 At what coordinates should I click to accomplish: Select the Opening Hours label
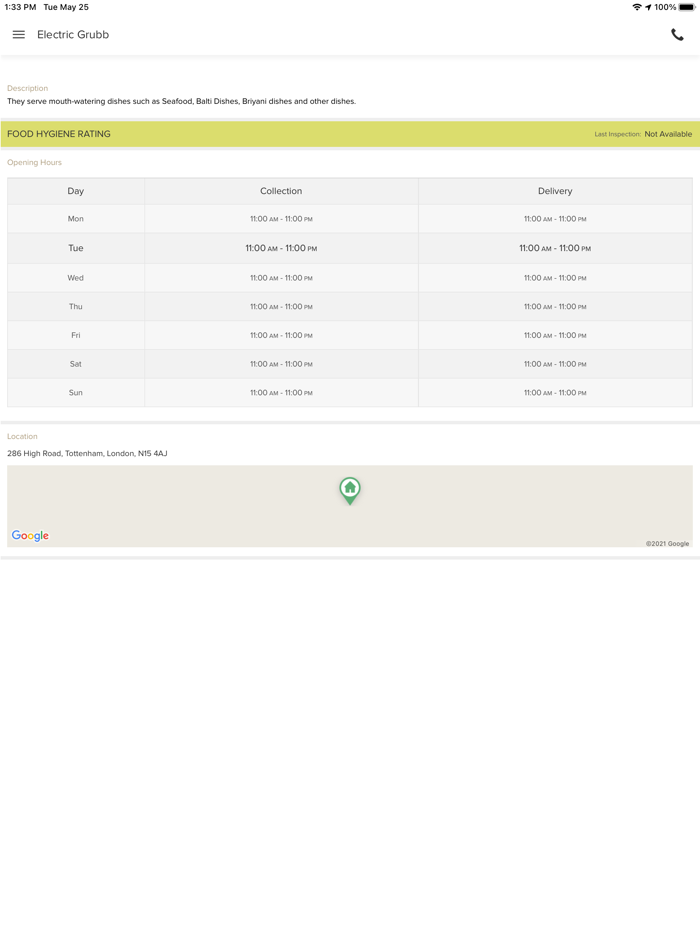tap(34, 162)
